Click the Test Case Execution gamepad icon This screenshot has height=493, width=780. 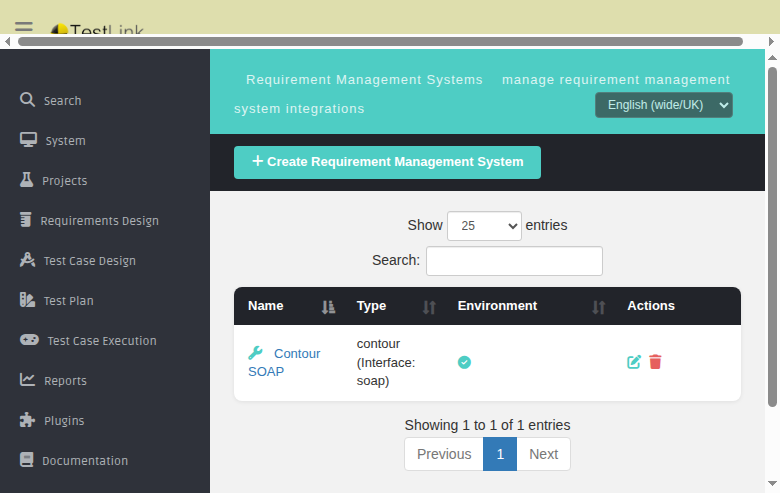pos(29,340)
